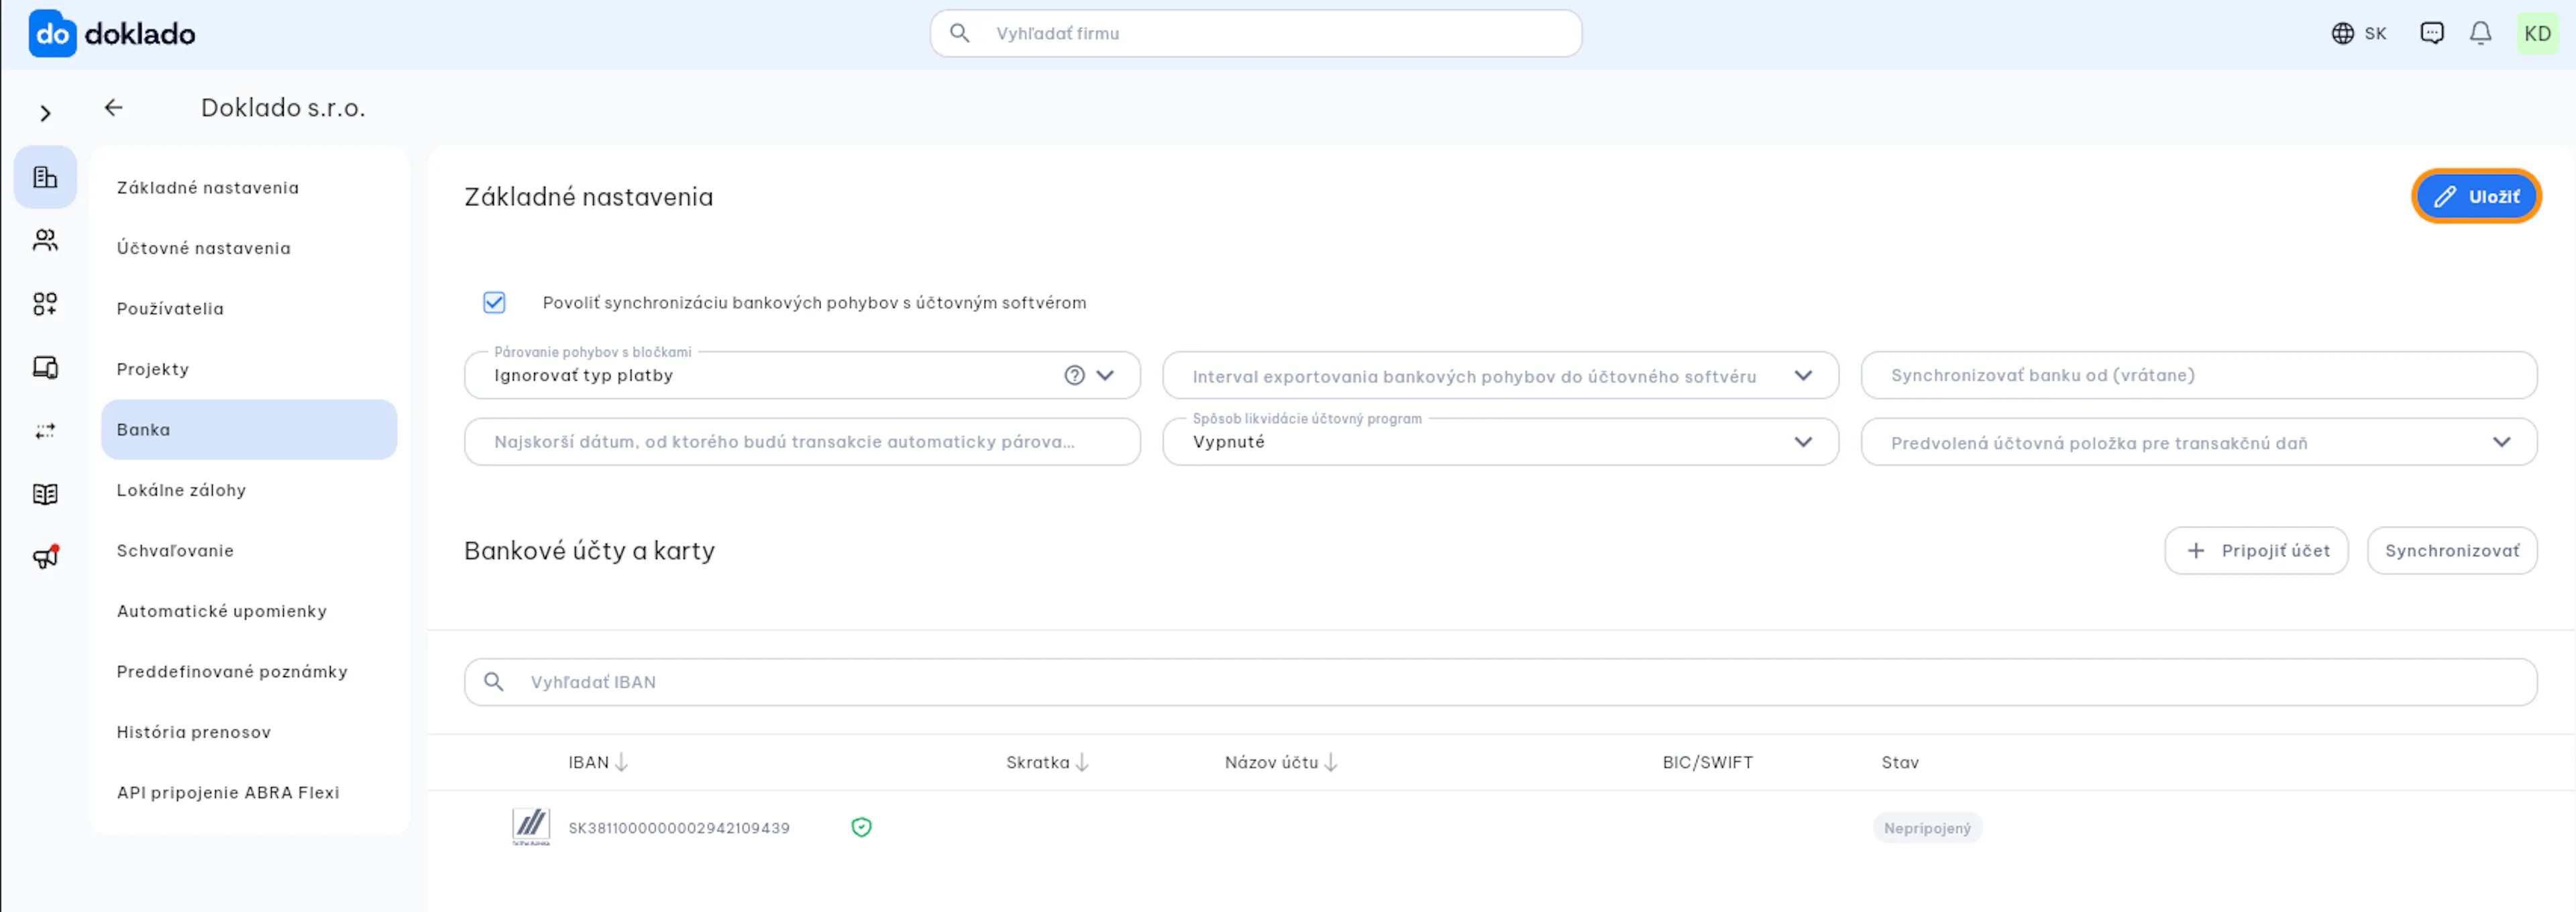Toggle bank movement synchronization checkbox

pyautogui.click(x=494, y=302)
